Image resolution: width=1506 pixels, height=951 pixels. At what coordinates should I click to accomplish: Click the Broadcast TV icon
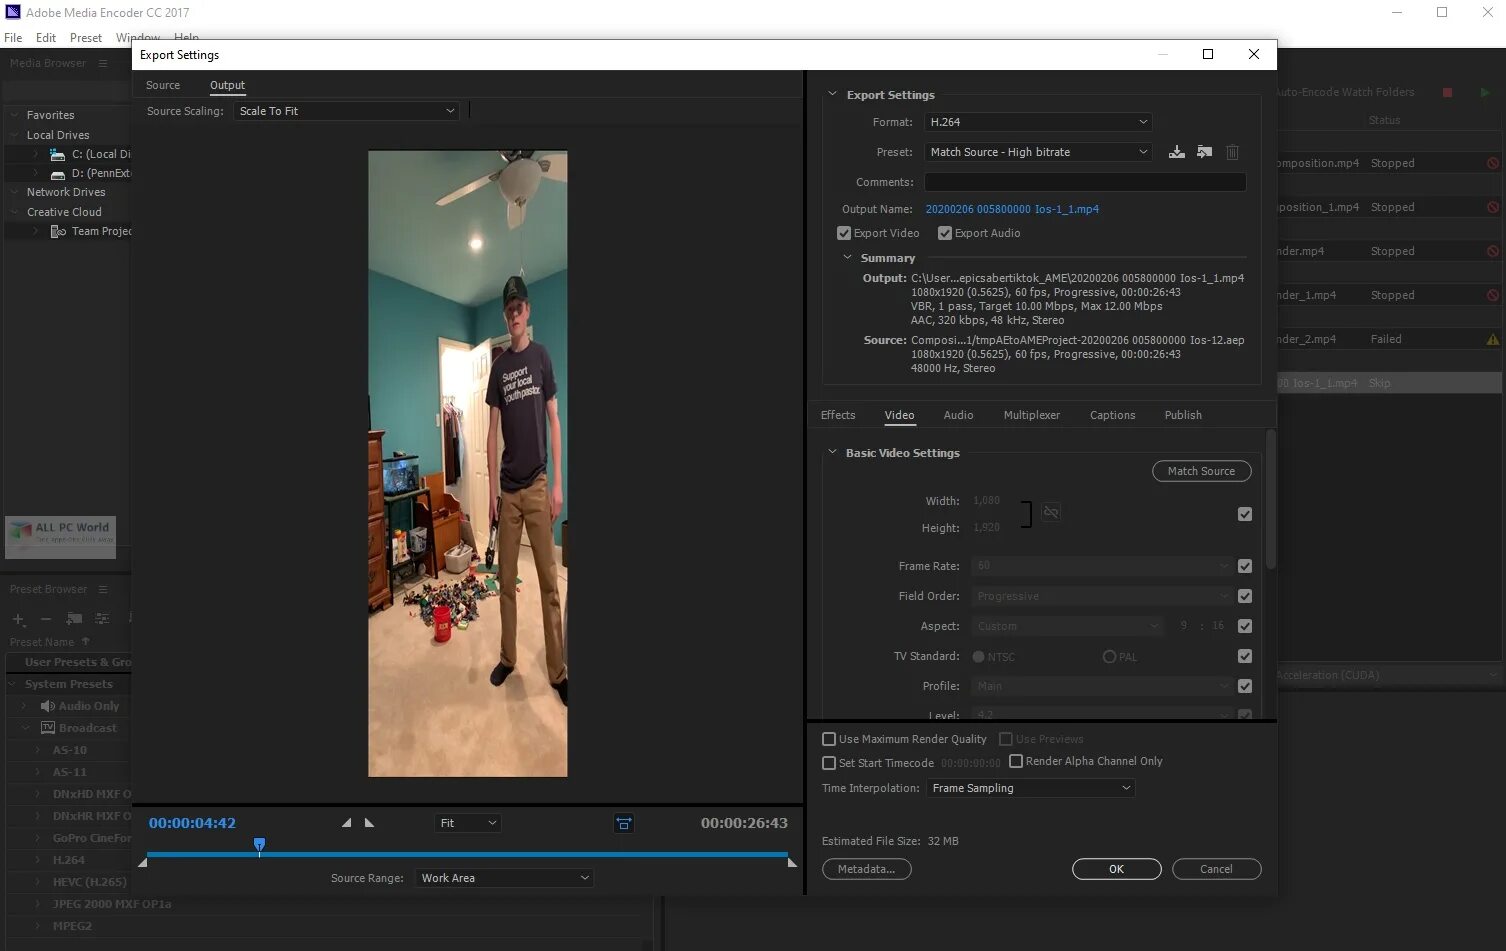pos(47,728)
